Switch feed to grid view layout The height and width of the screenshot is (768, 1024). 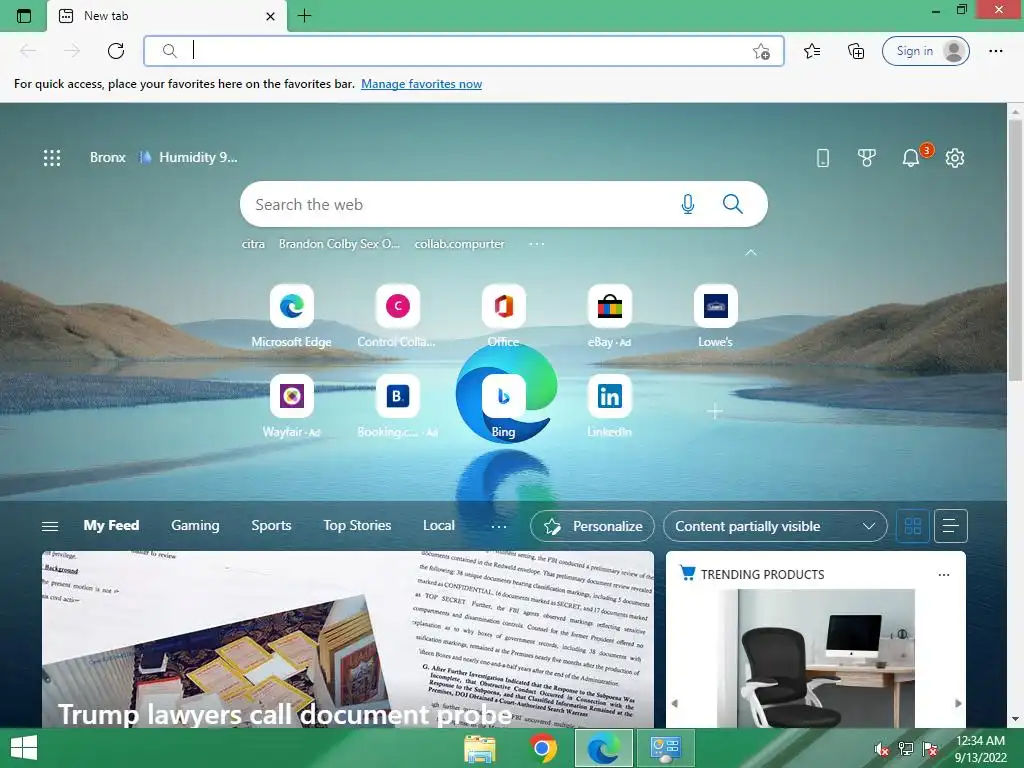point(913,526)
